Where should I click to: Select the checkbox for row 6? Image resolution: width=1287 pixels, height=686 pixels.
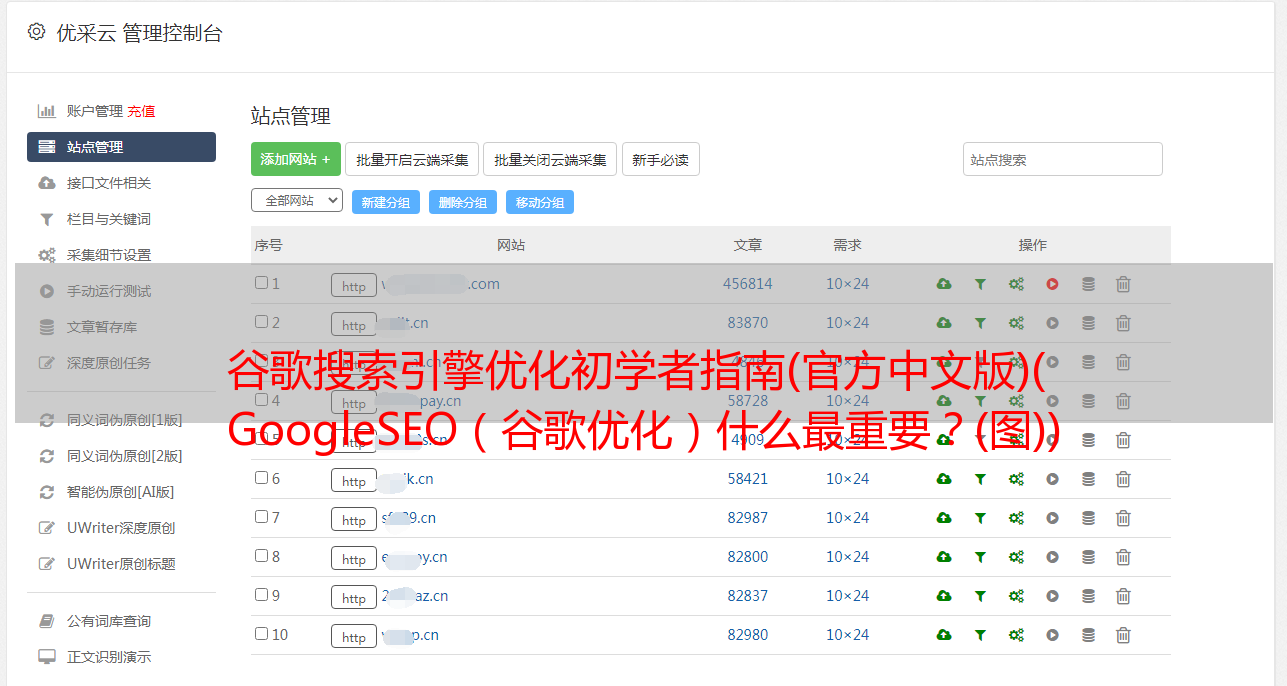[261, 478]
